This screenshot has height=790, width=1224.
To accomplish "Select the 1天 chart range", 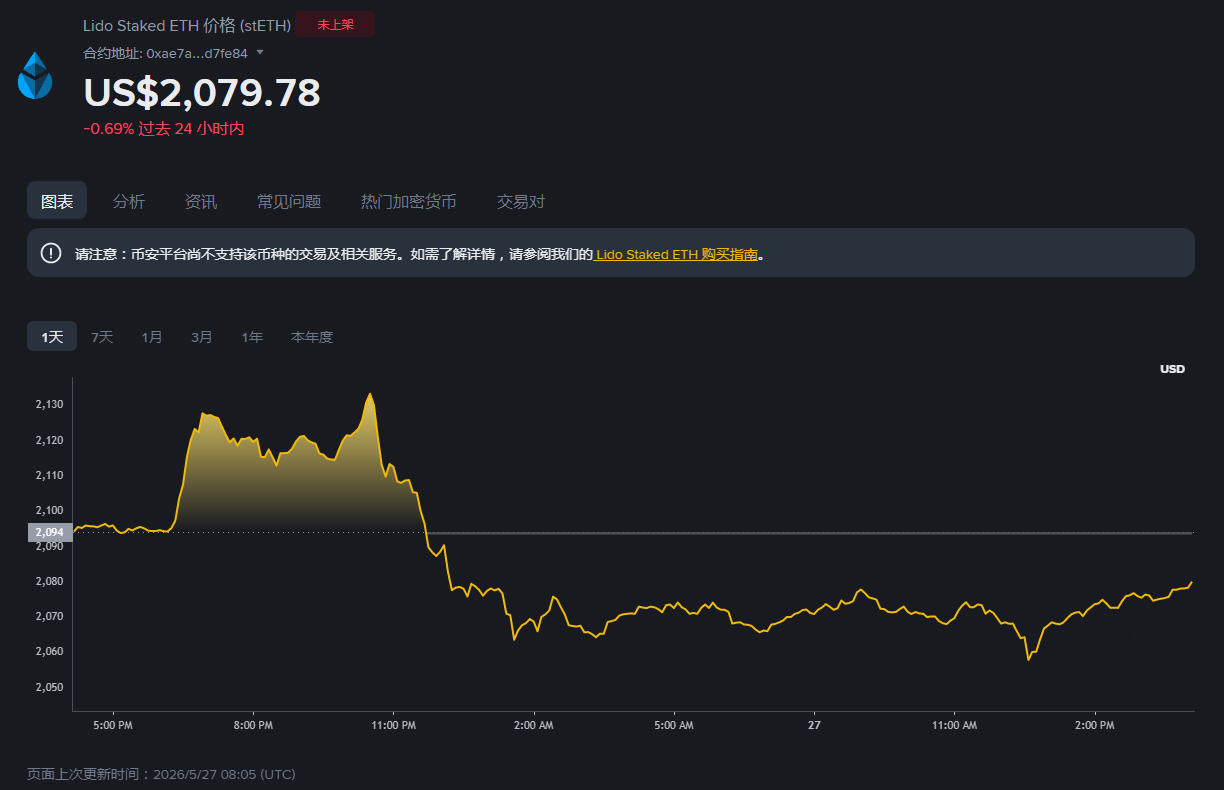I will [52, 337].
